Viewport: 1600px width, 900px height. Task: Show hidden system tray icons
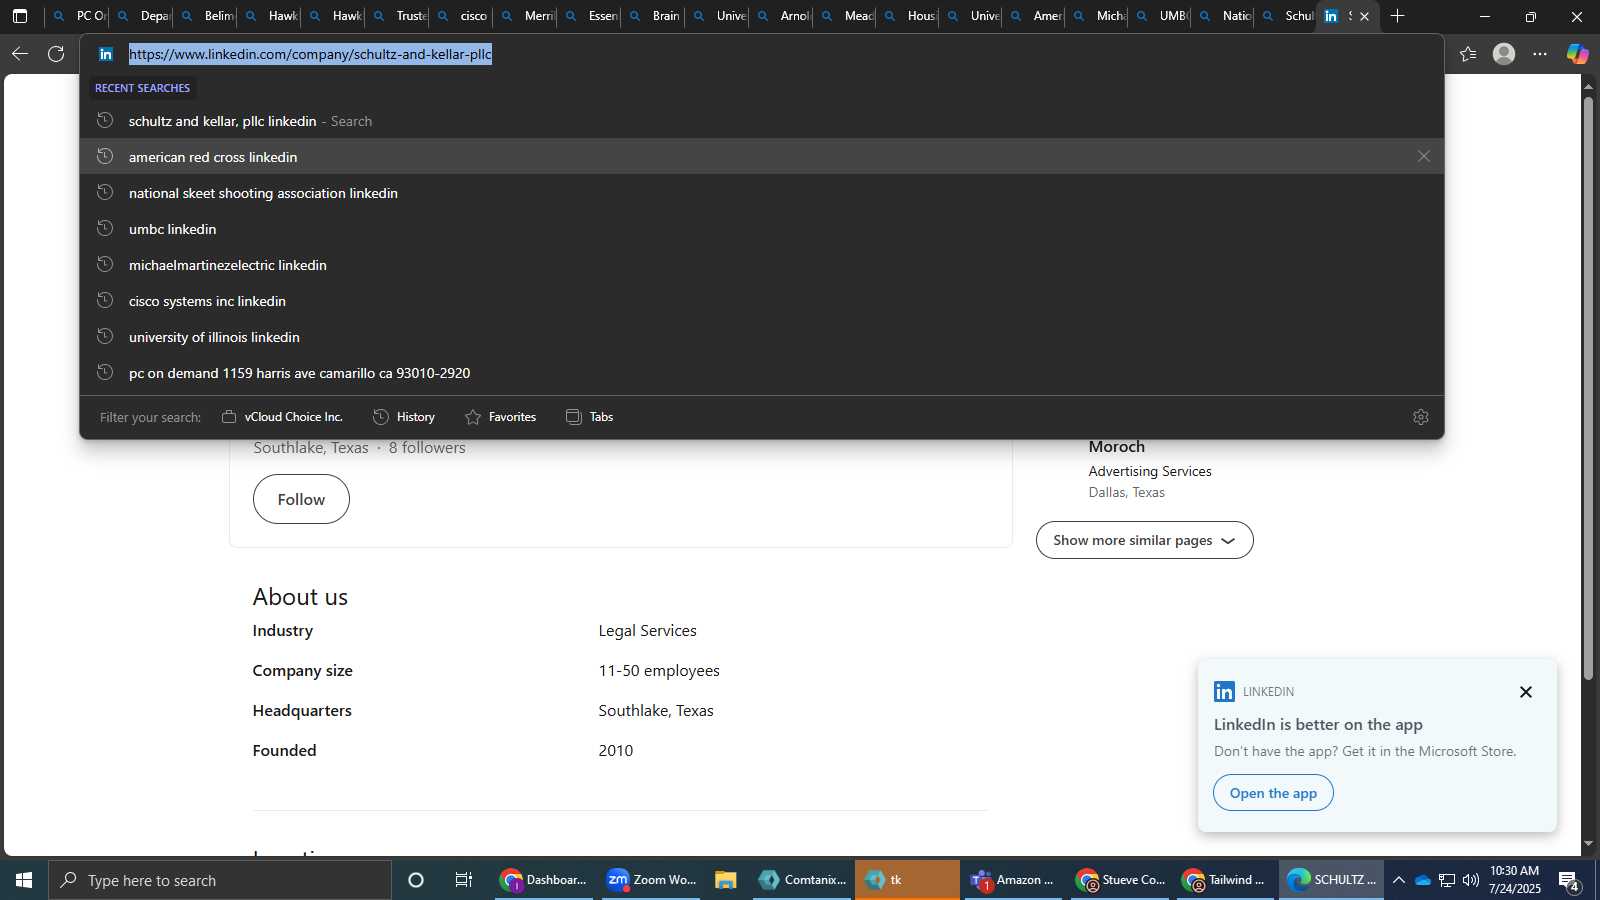pos(1399,880)
